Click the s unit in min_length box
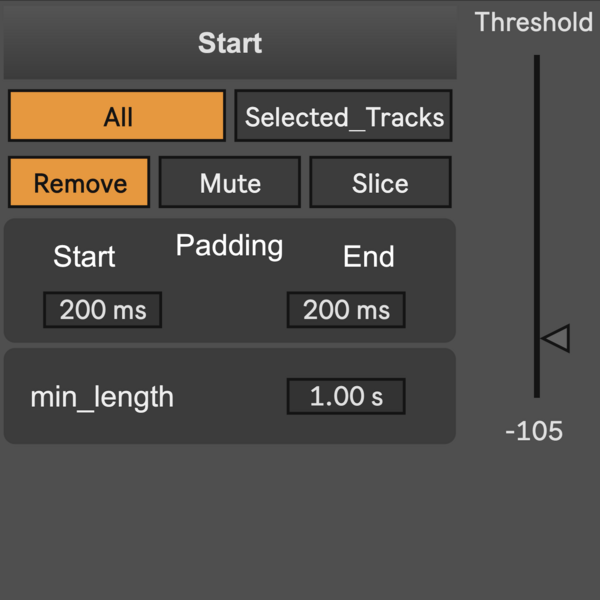Viewport: 600px width, 600px height. (x=377, y=397)
